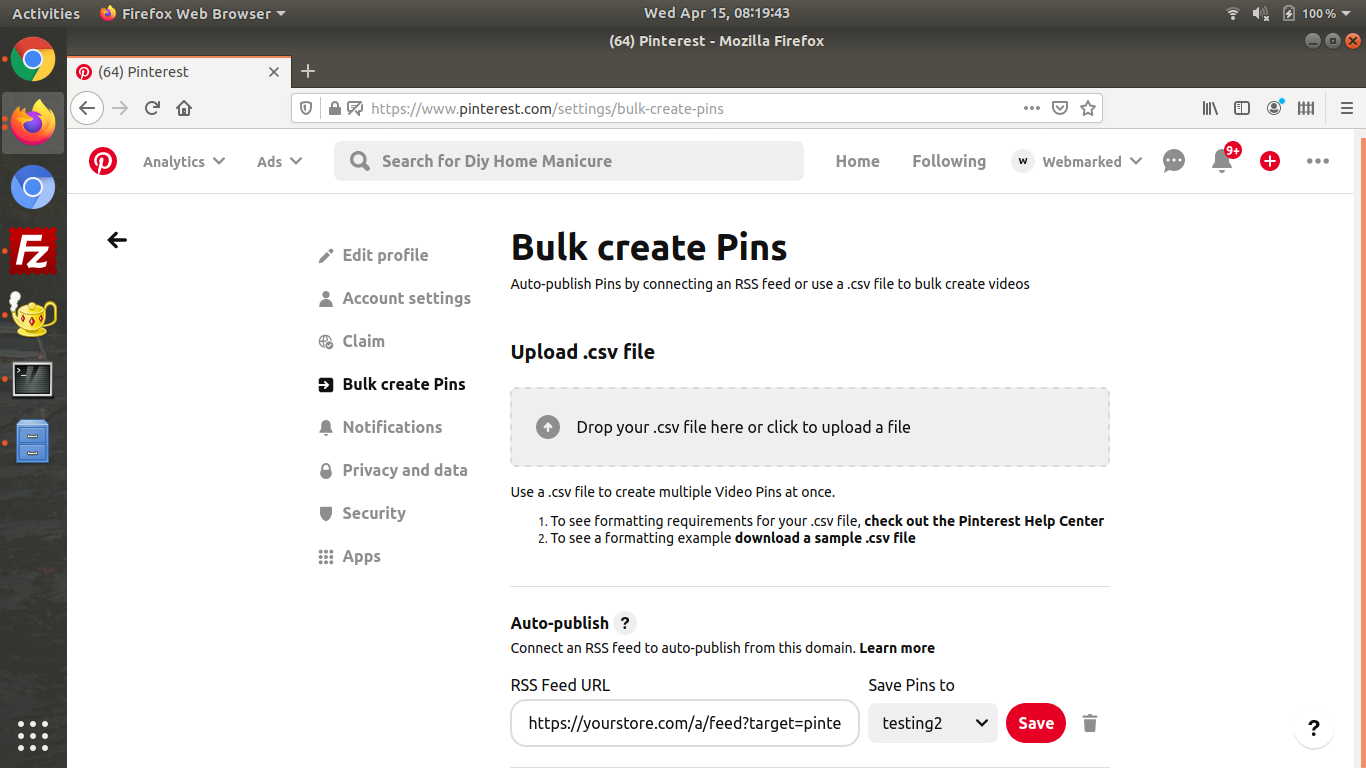The width and height of the screenshot is (1366, 768).
Task: Select Bulk create Pins in sidebar
Action: pyautogui.click(x=403, y=384)
